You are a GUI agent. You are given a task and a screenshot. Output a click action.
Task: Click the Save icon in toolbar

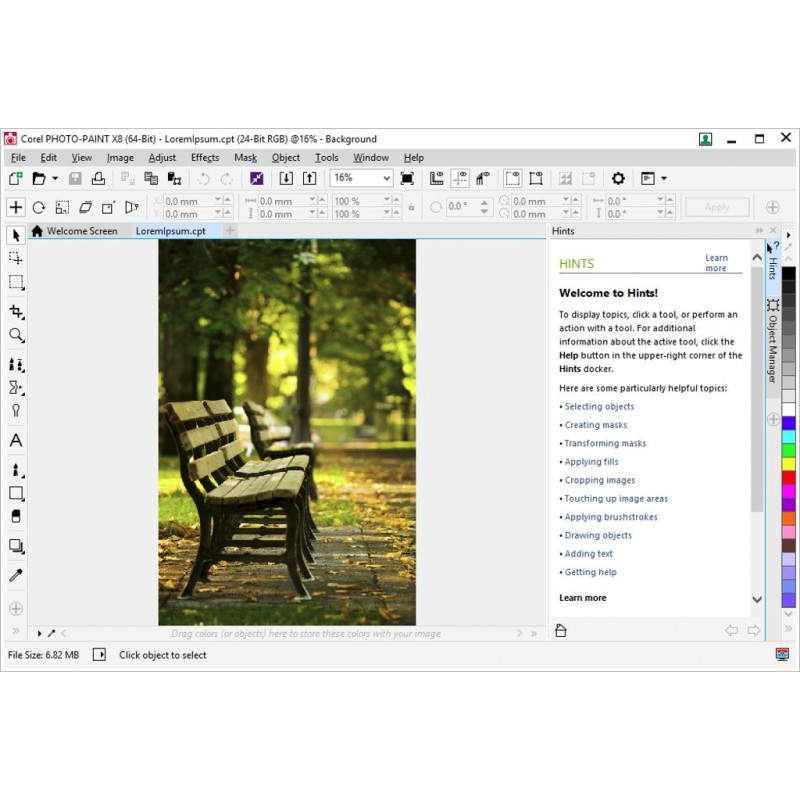click(x=76, y=178)
